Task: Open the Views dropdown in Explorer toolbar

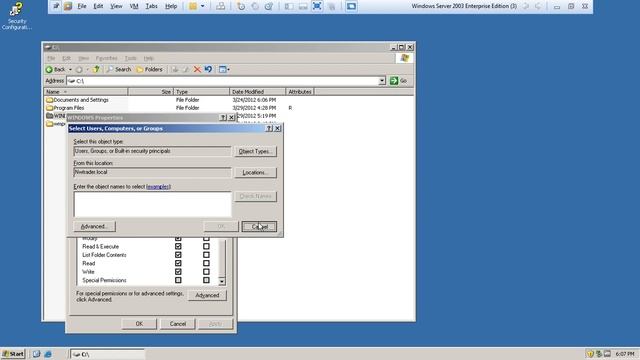Action: tap(224, 69)
